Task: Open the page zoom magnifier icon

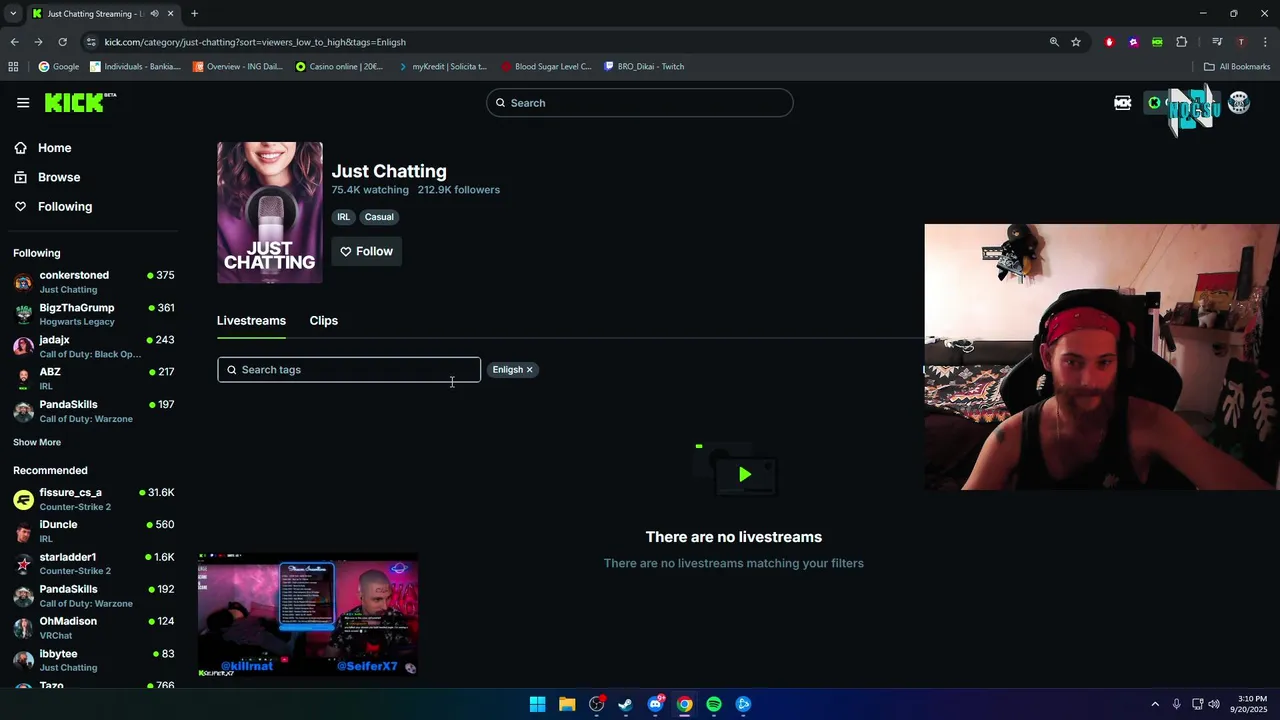Action: pos(1054,42)
